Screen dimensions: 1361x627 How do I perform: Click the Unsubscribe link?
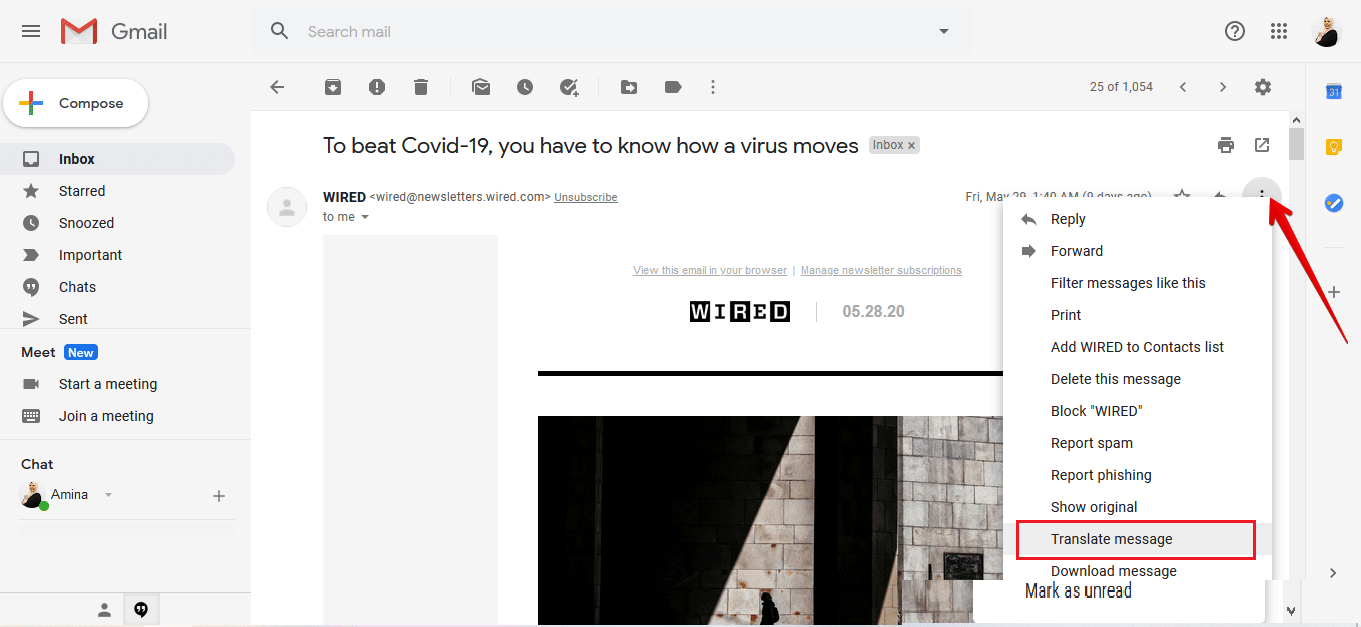(585, 197)
